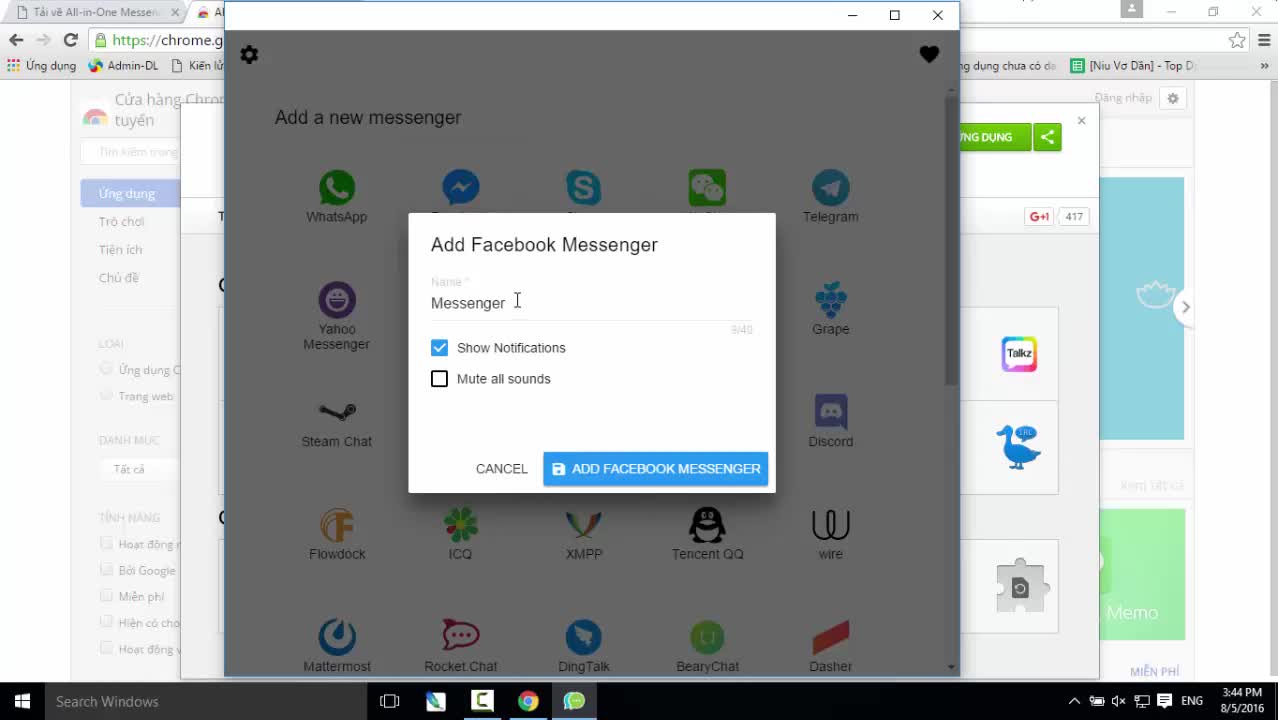Show hidden system tray icons
This screenshot has height=720, width=1278.
pos(1074,701)
